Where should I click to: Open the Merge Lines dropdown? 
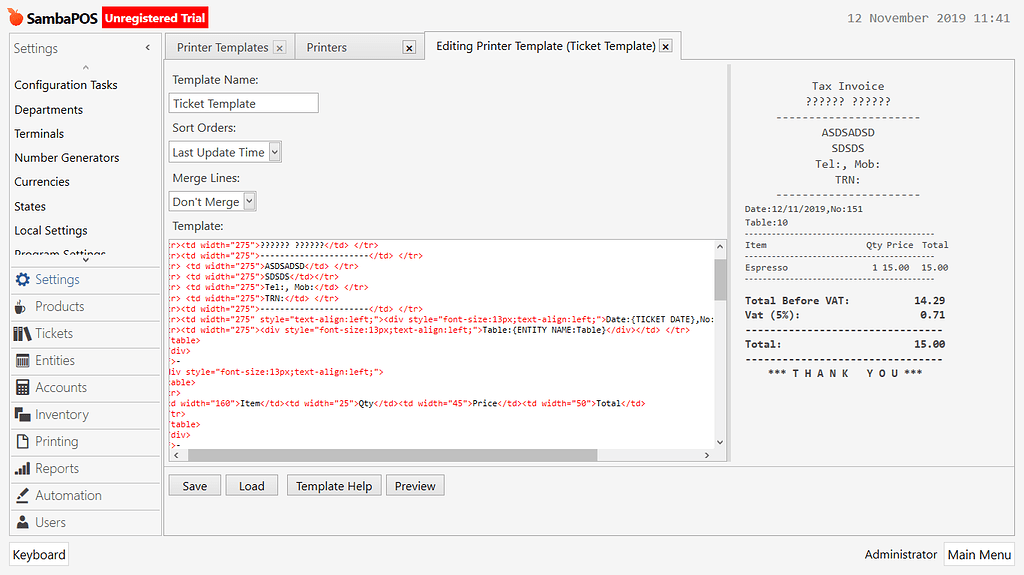(x=213, y=201)
